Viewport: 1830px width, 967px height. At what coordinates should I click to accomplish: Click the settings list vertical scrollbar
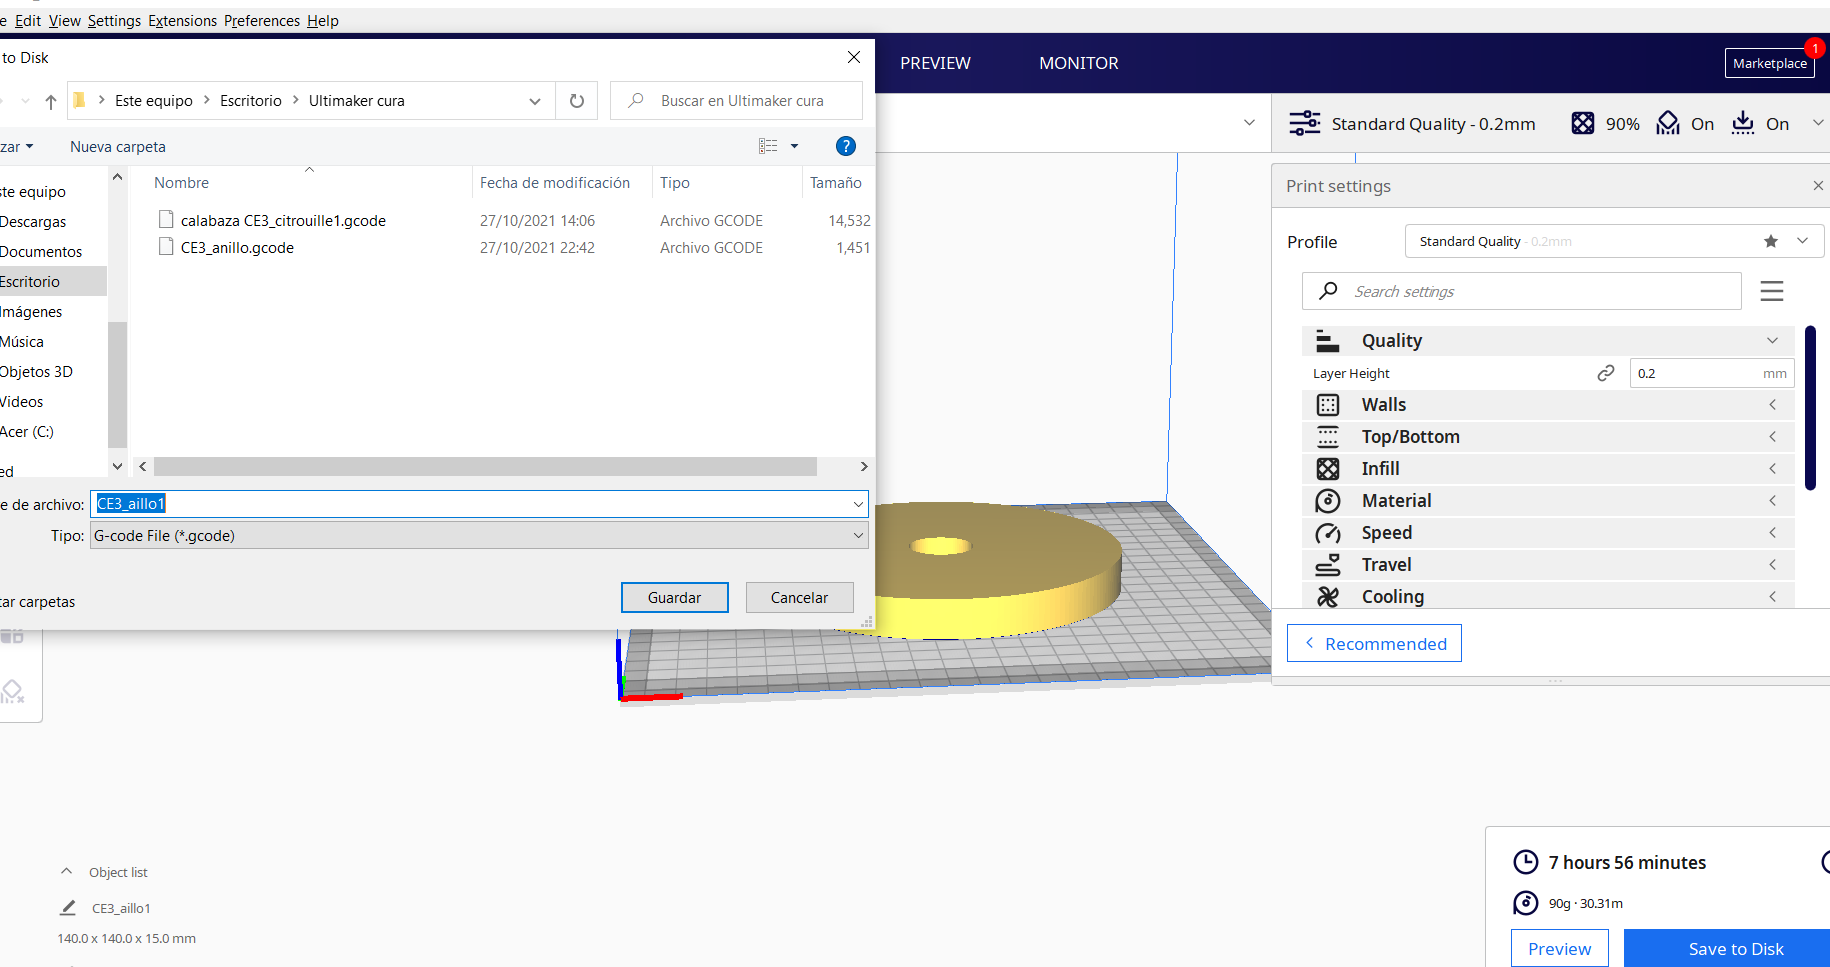[x=1810, y=408]
